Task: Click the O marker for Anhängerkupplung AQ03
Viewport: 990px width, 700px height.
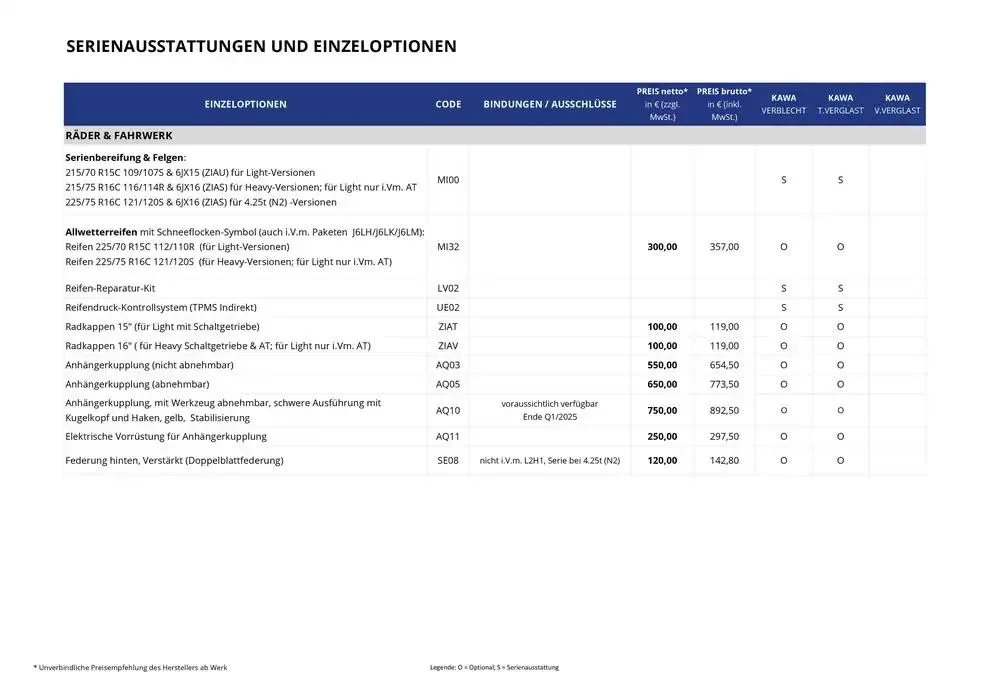Action: tap(783, 364)
